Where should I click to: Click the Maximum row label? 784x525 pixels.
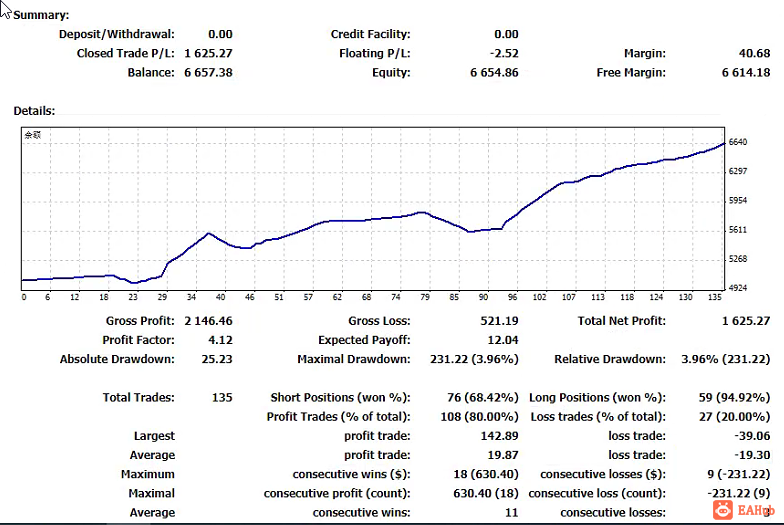148,474
